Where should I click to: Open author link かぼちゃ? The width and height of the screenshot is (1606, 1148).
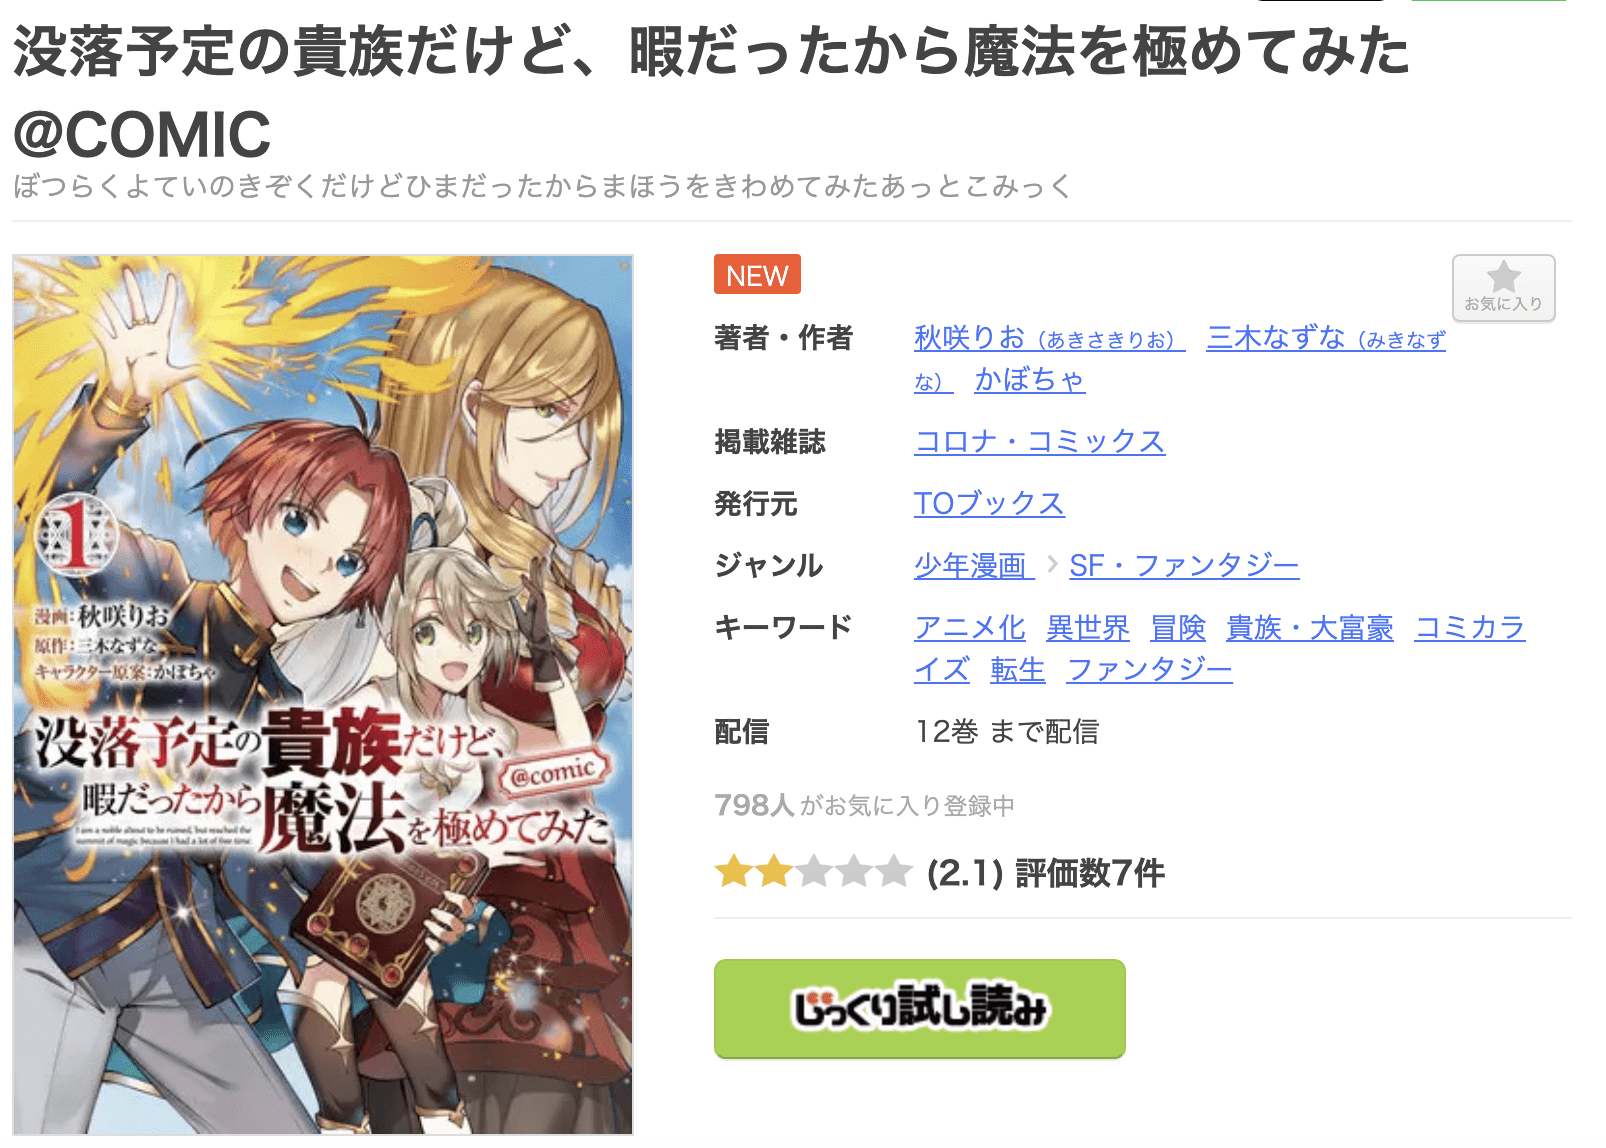click(1029, 380)
